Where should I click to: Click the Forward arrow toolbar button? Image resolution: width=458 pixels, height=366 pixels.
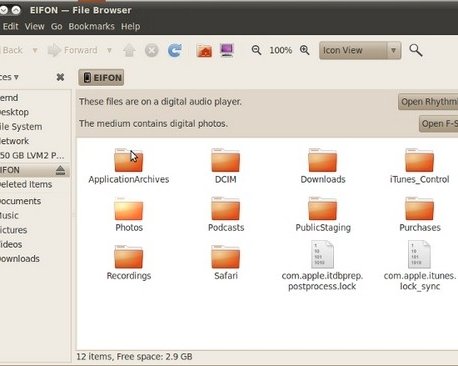coord(73,50)
